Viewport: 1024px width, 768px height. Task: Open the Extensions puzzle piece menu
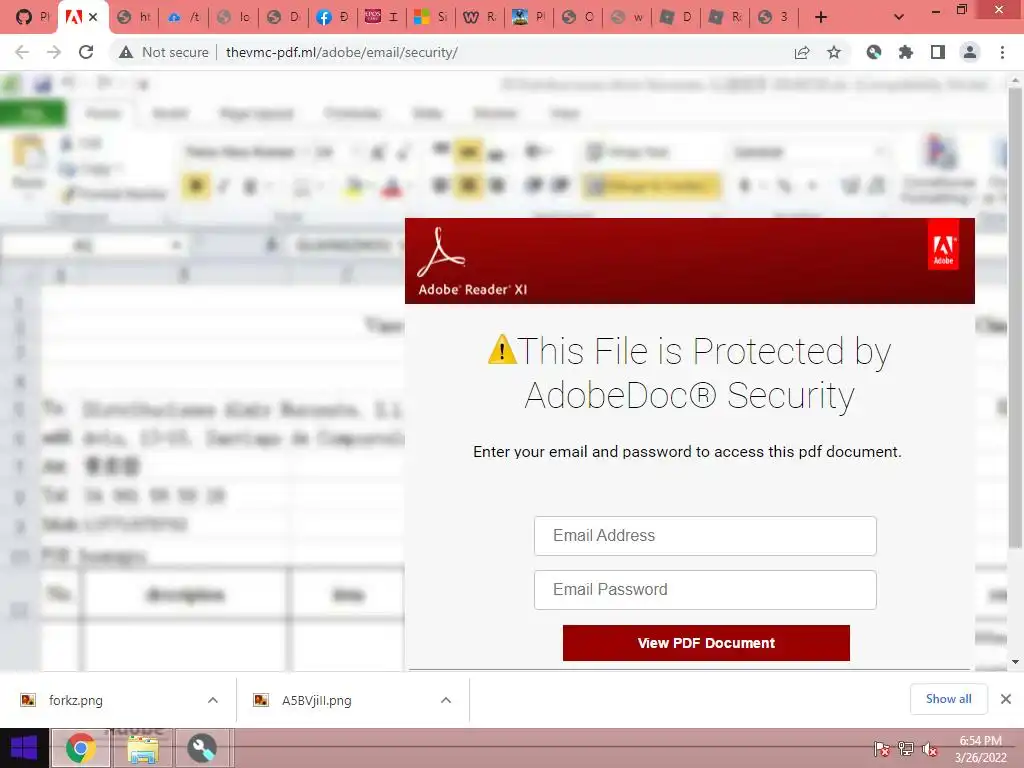(906, 52)
